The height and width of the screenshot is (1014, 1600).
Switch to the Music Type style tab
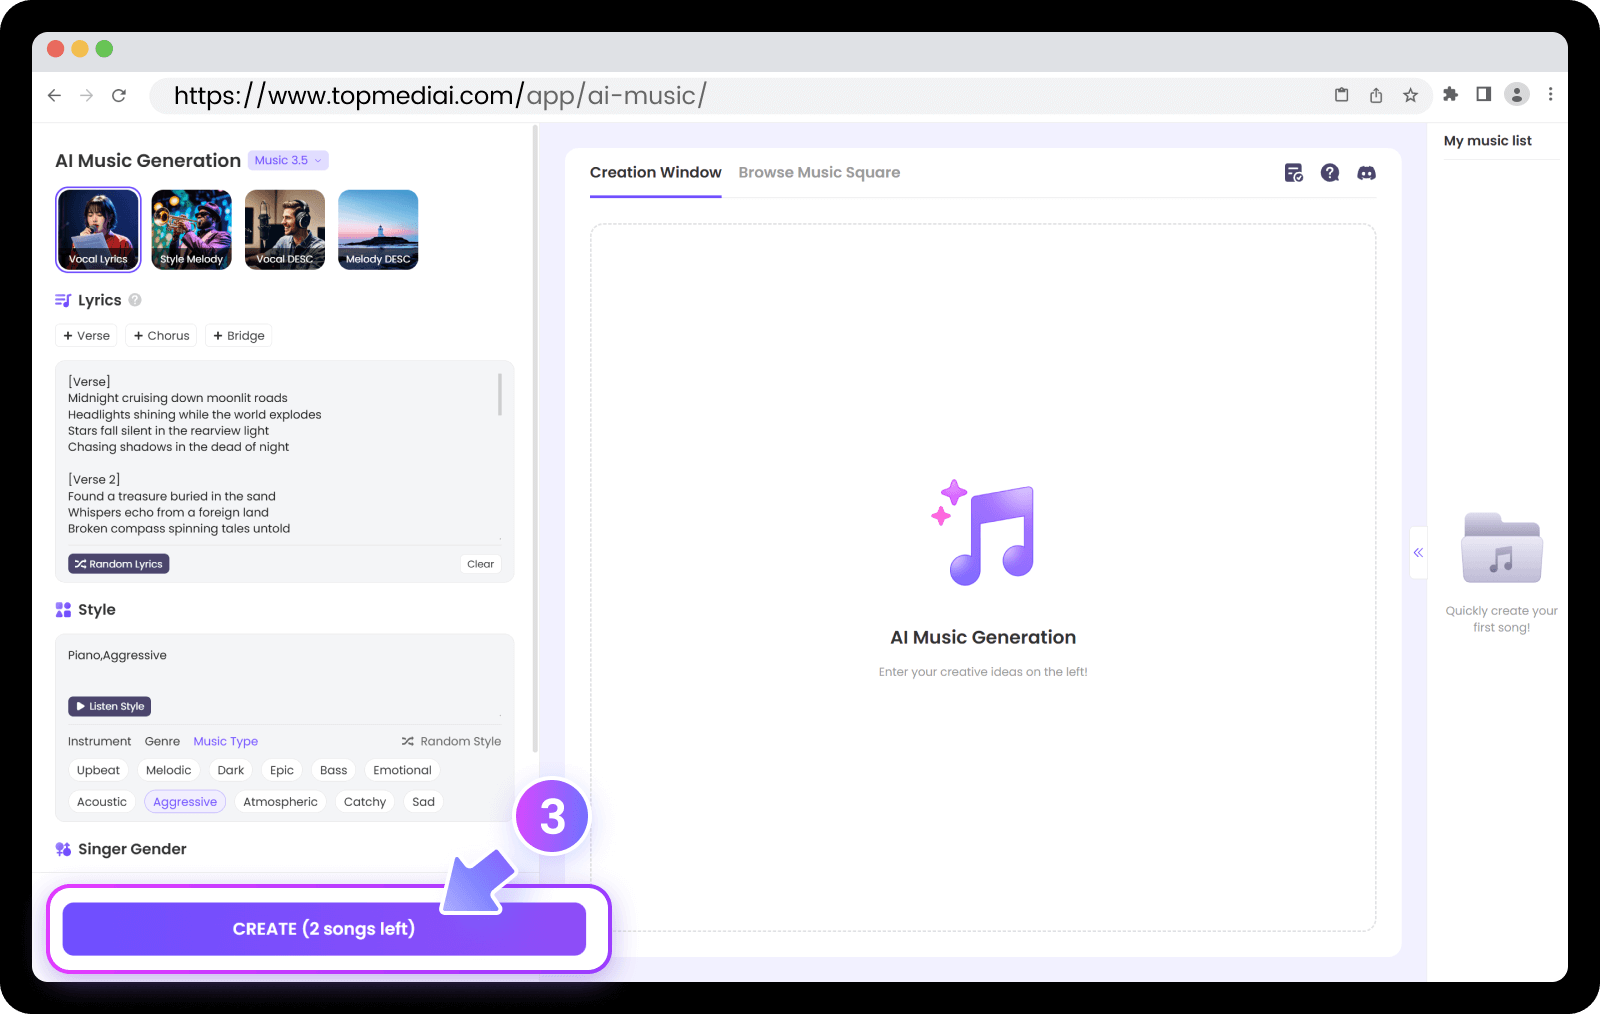[x=226, y=741]
